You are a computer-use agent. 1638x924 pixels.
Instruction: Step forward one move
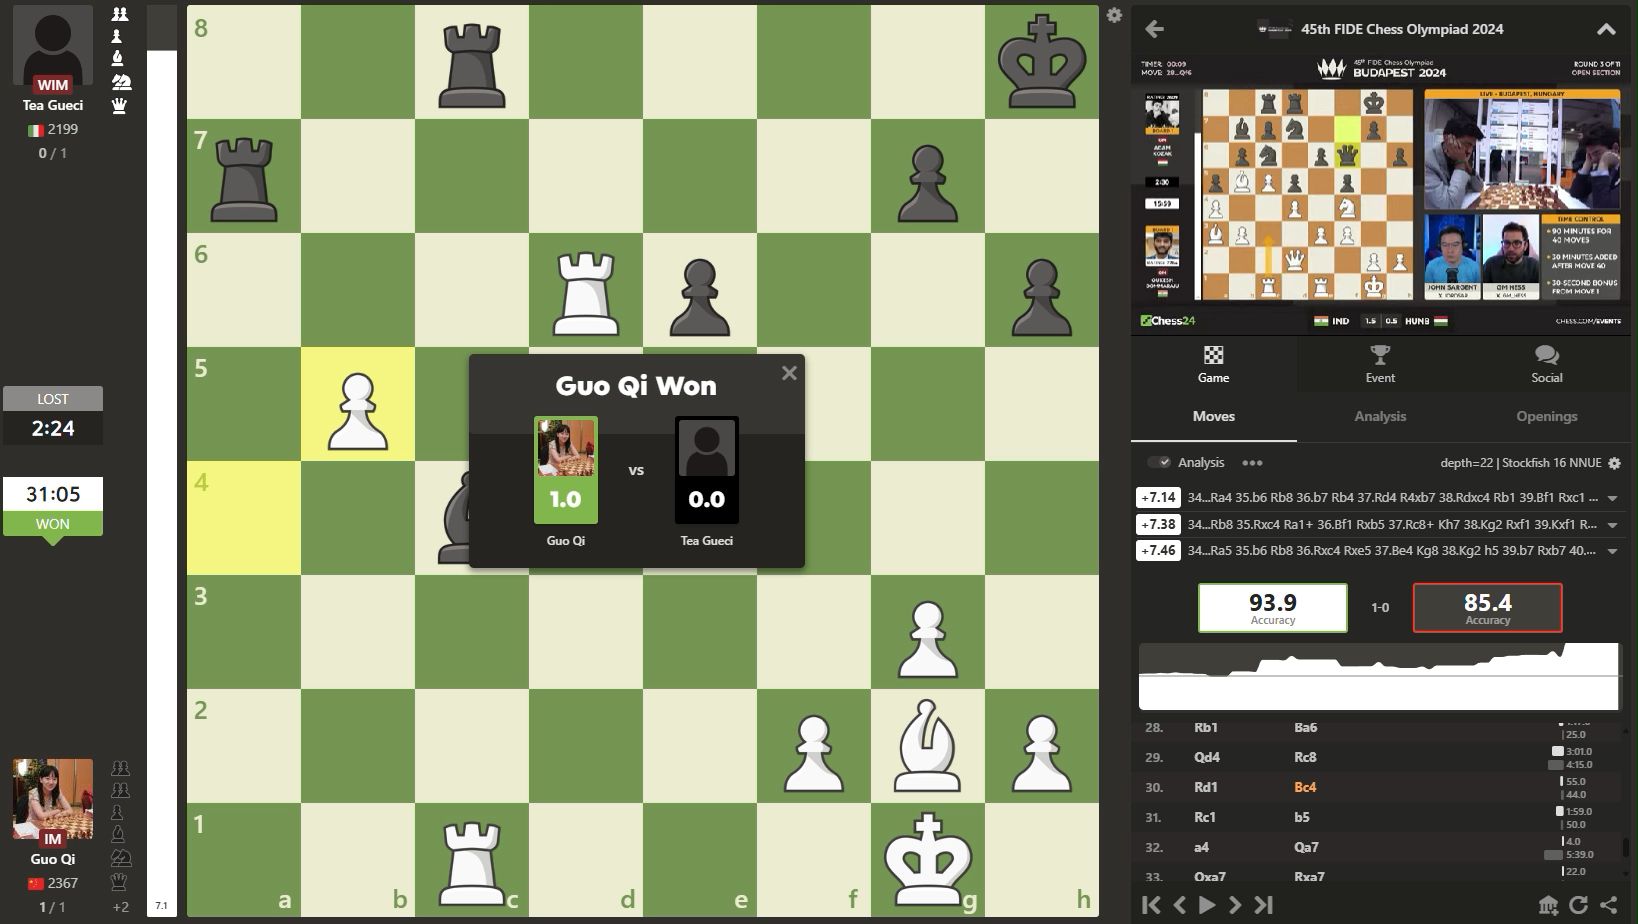(1235, 905)
